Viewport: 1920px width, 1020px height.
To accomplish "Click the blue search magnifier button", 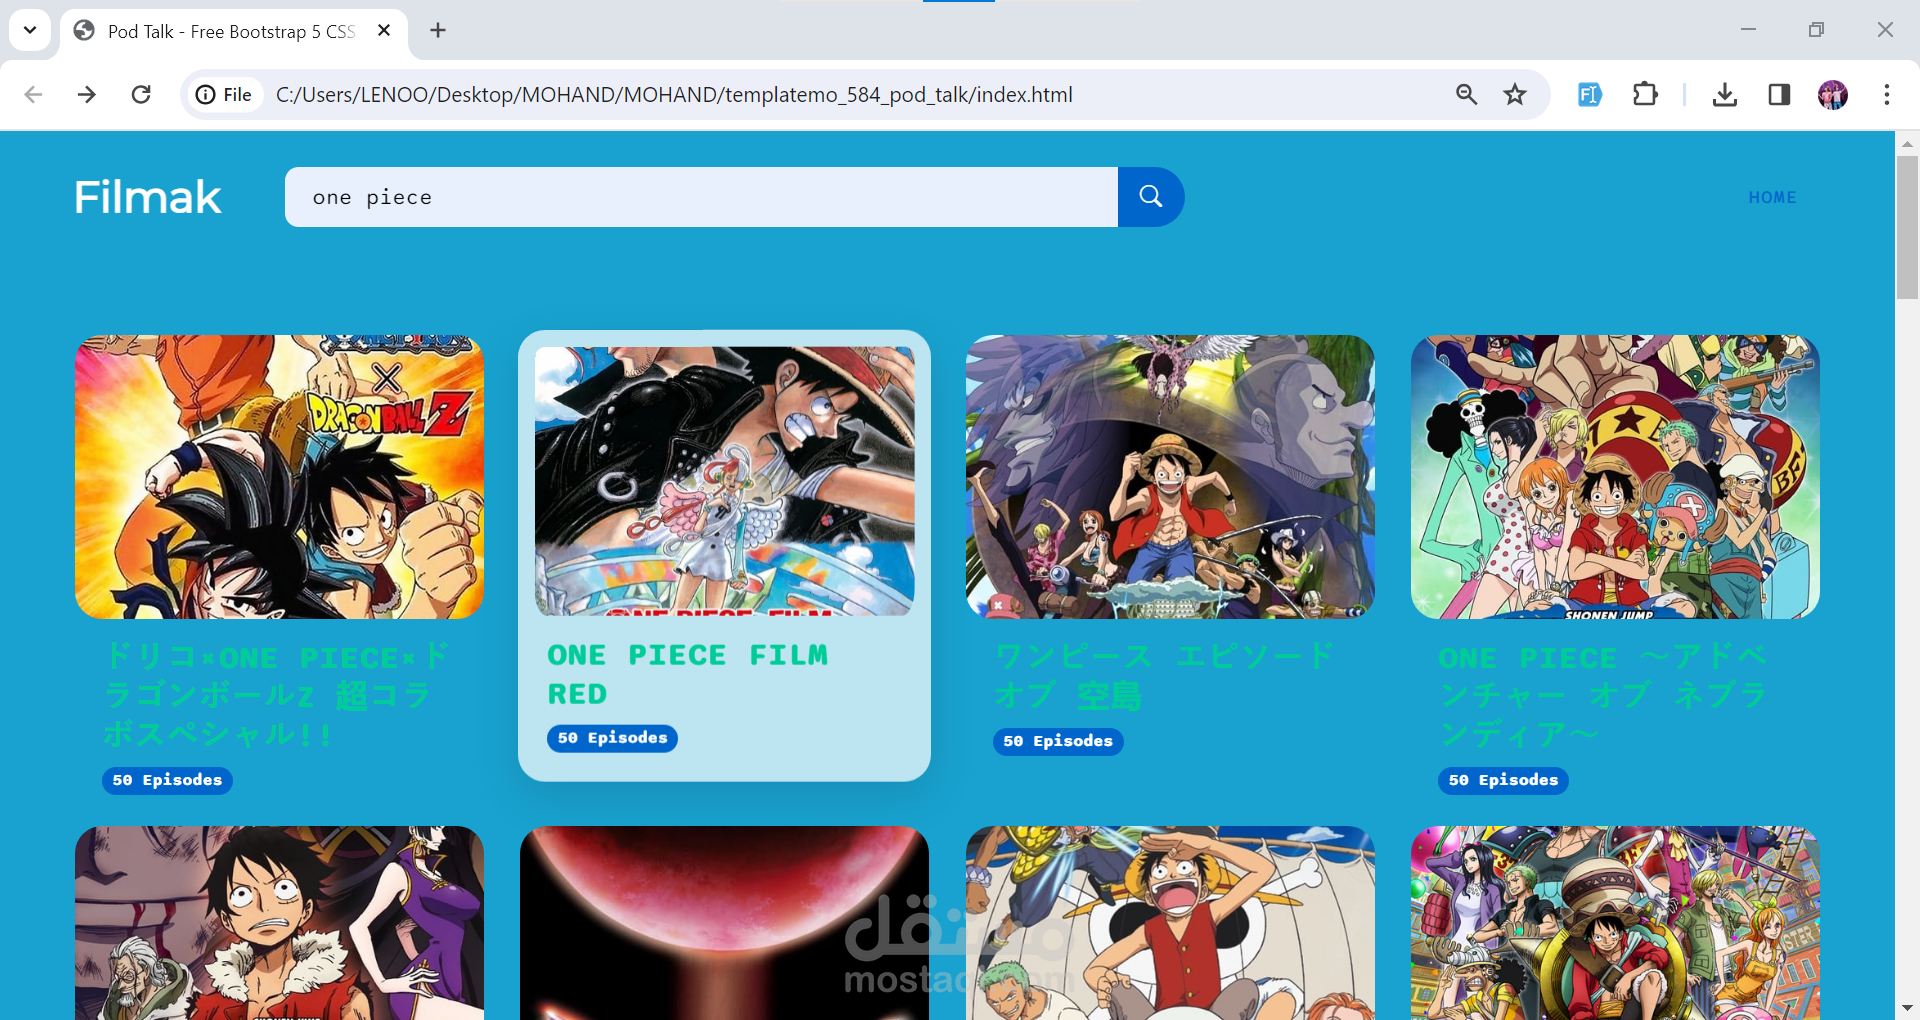I will [x=1151, y=197].
